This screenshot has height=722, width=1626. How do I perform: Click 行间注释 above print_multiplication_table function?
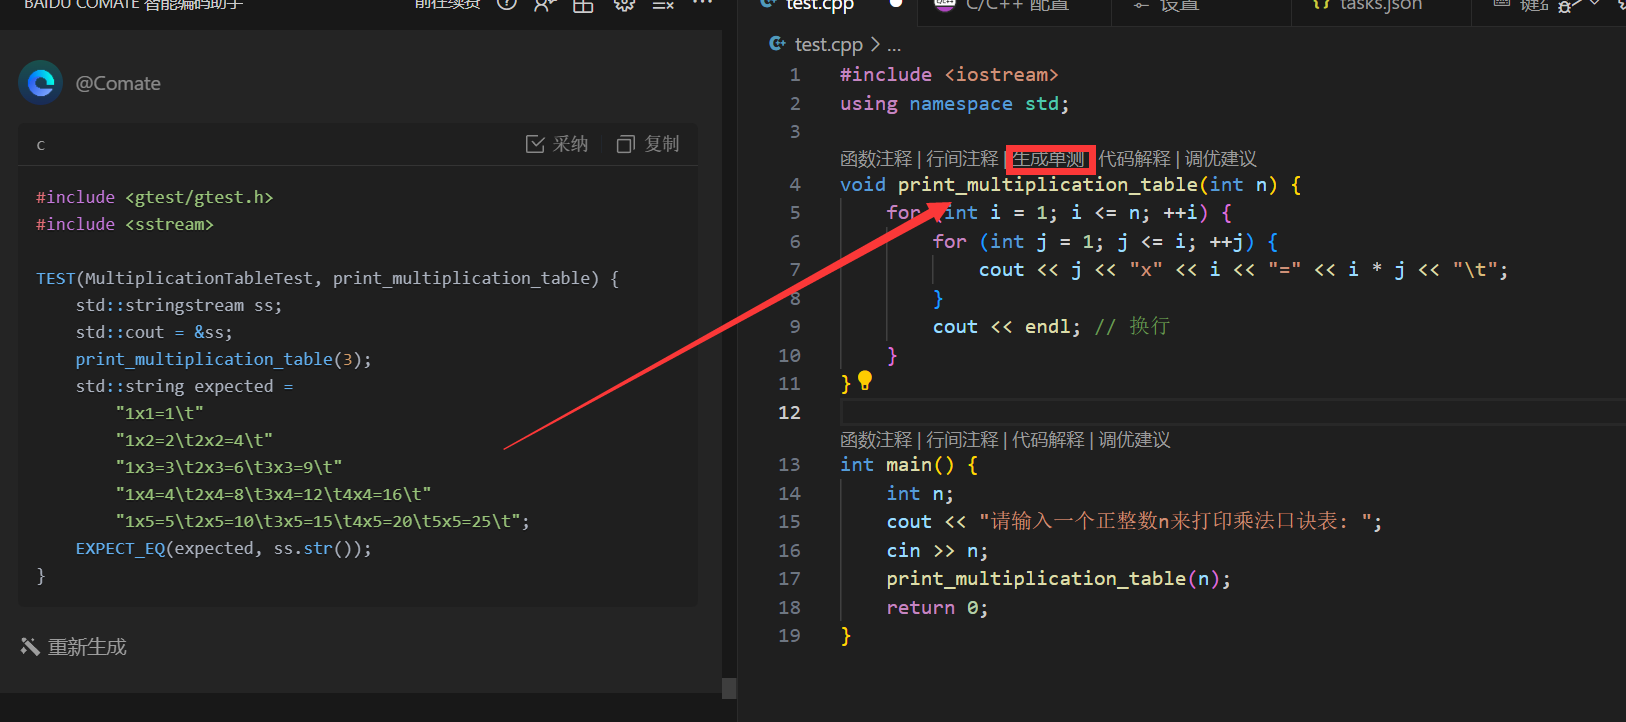tap(962, 159)
